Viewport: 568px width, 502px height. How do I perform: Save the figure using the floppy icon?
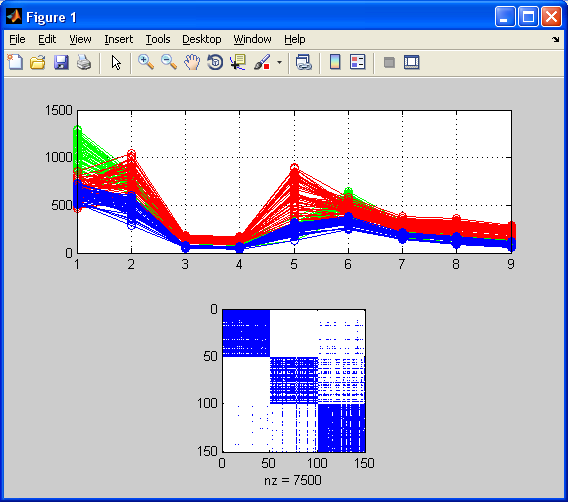click(x=61, y=62)
